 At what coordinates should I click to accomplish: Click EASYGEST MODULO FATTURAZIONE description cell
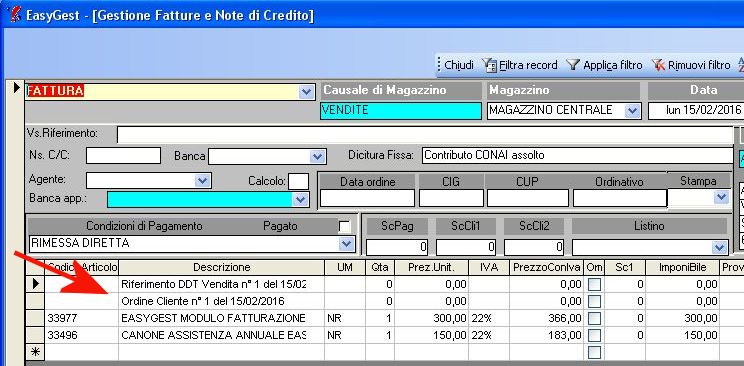tap(222, 319)
